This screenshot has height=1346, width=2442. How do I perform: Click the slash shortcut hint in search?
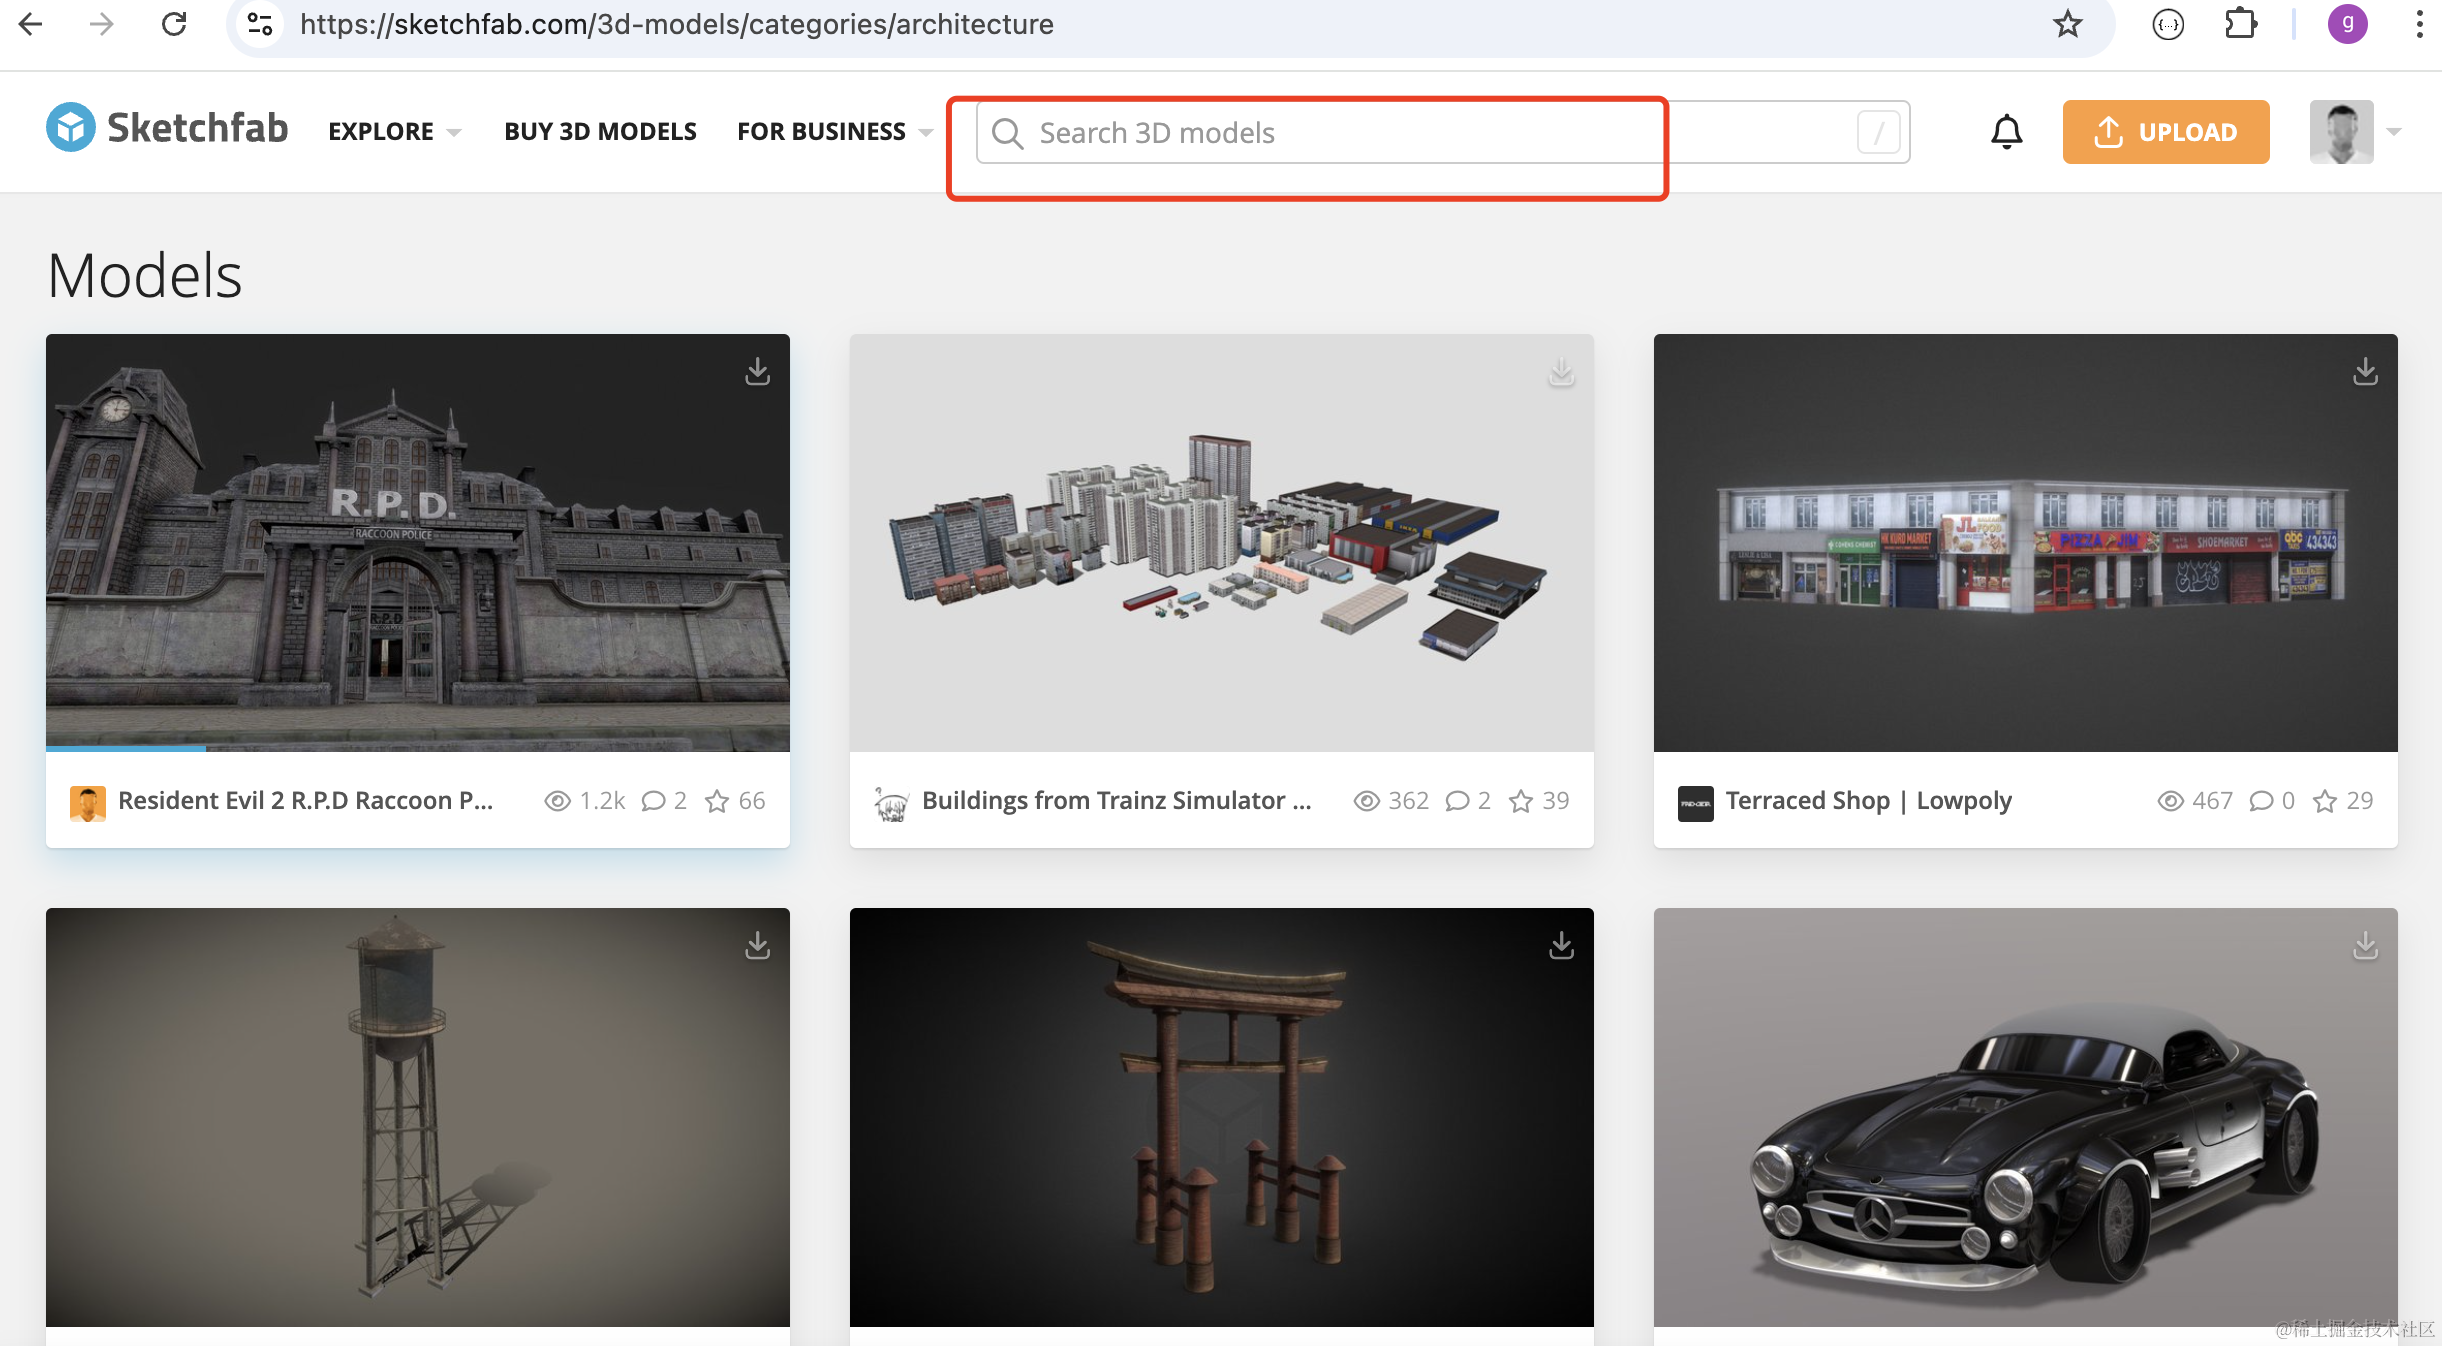pos(1878,133)
